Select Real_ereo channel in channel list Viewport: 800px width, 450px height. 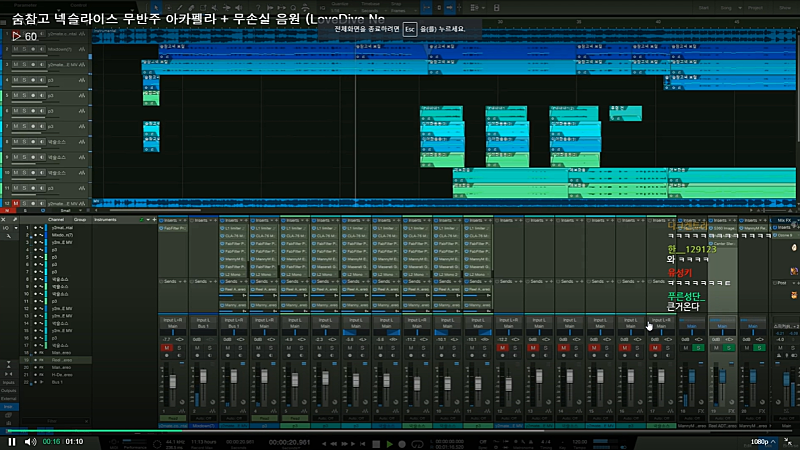coord(62,360)
